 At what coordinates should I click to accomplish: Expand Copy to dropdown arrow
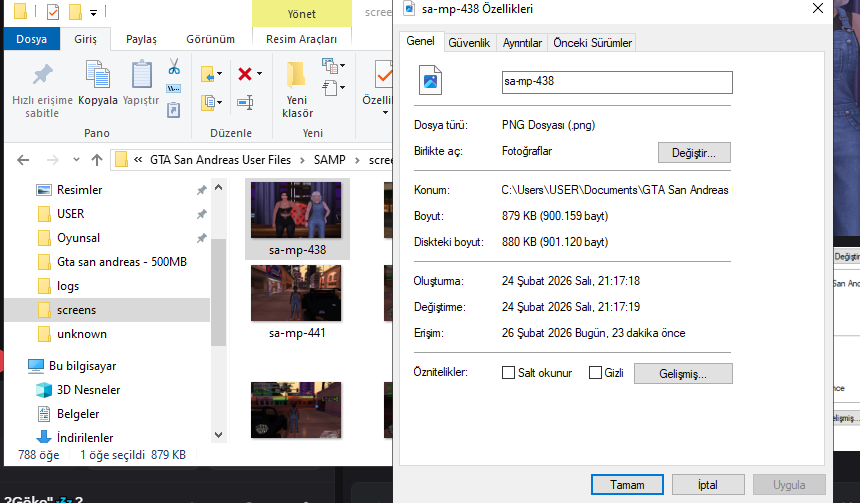(x=219, y=102)
